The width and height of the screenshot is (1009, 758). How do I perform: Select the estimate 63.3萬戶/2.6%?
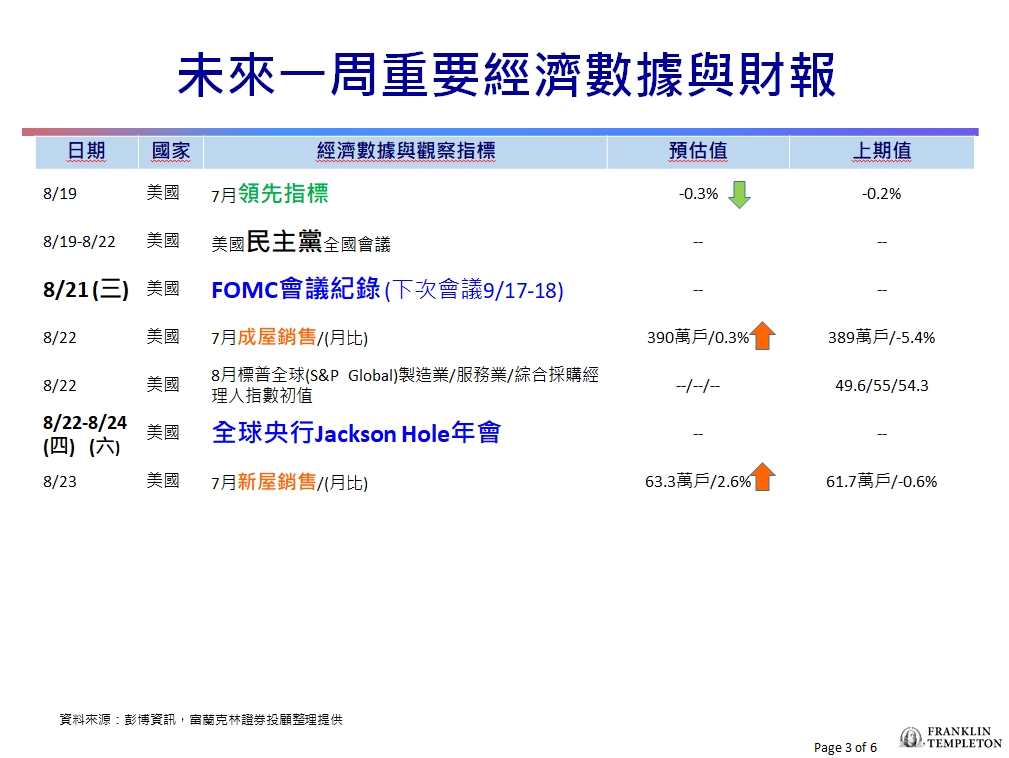coord(698,481)
